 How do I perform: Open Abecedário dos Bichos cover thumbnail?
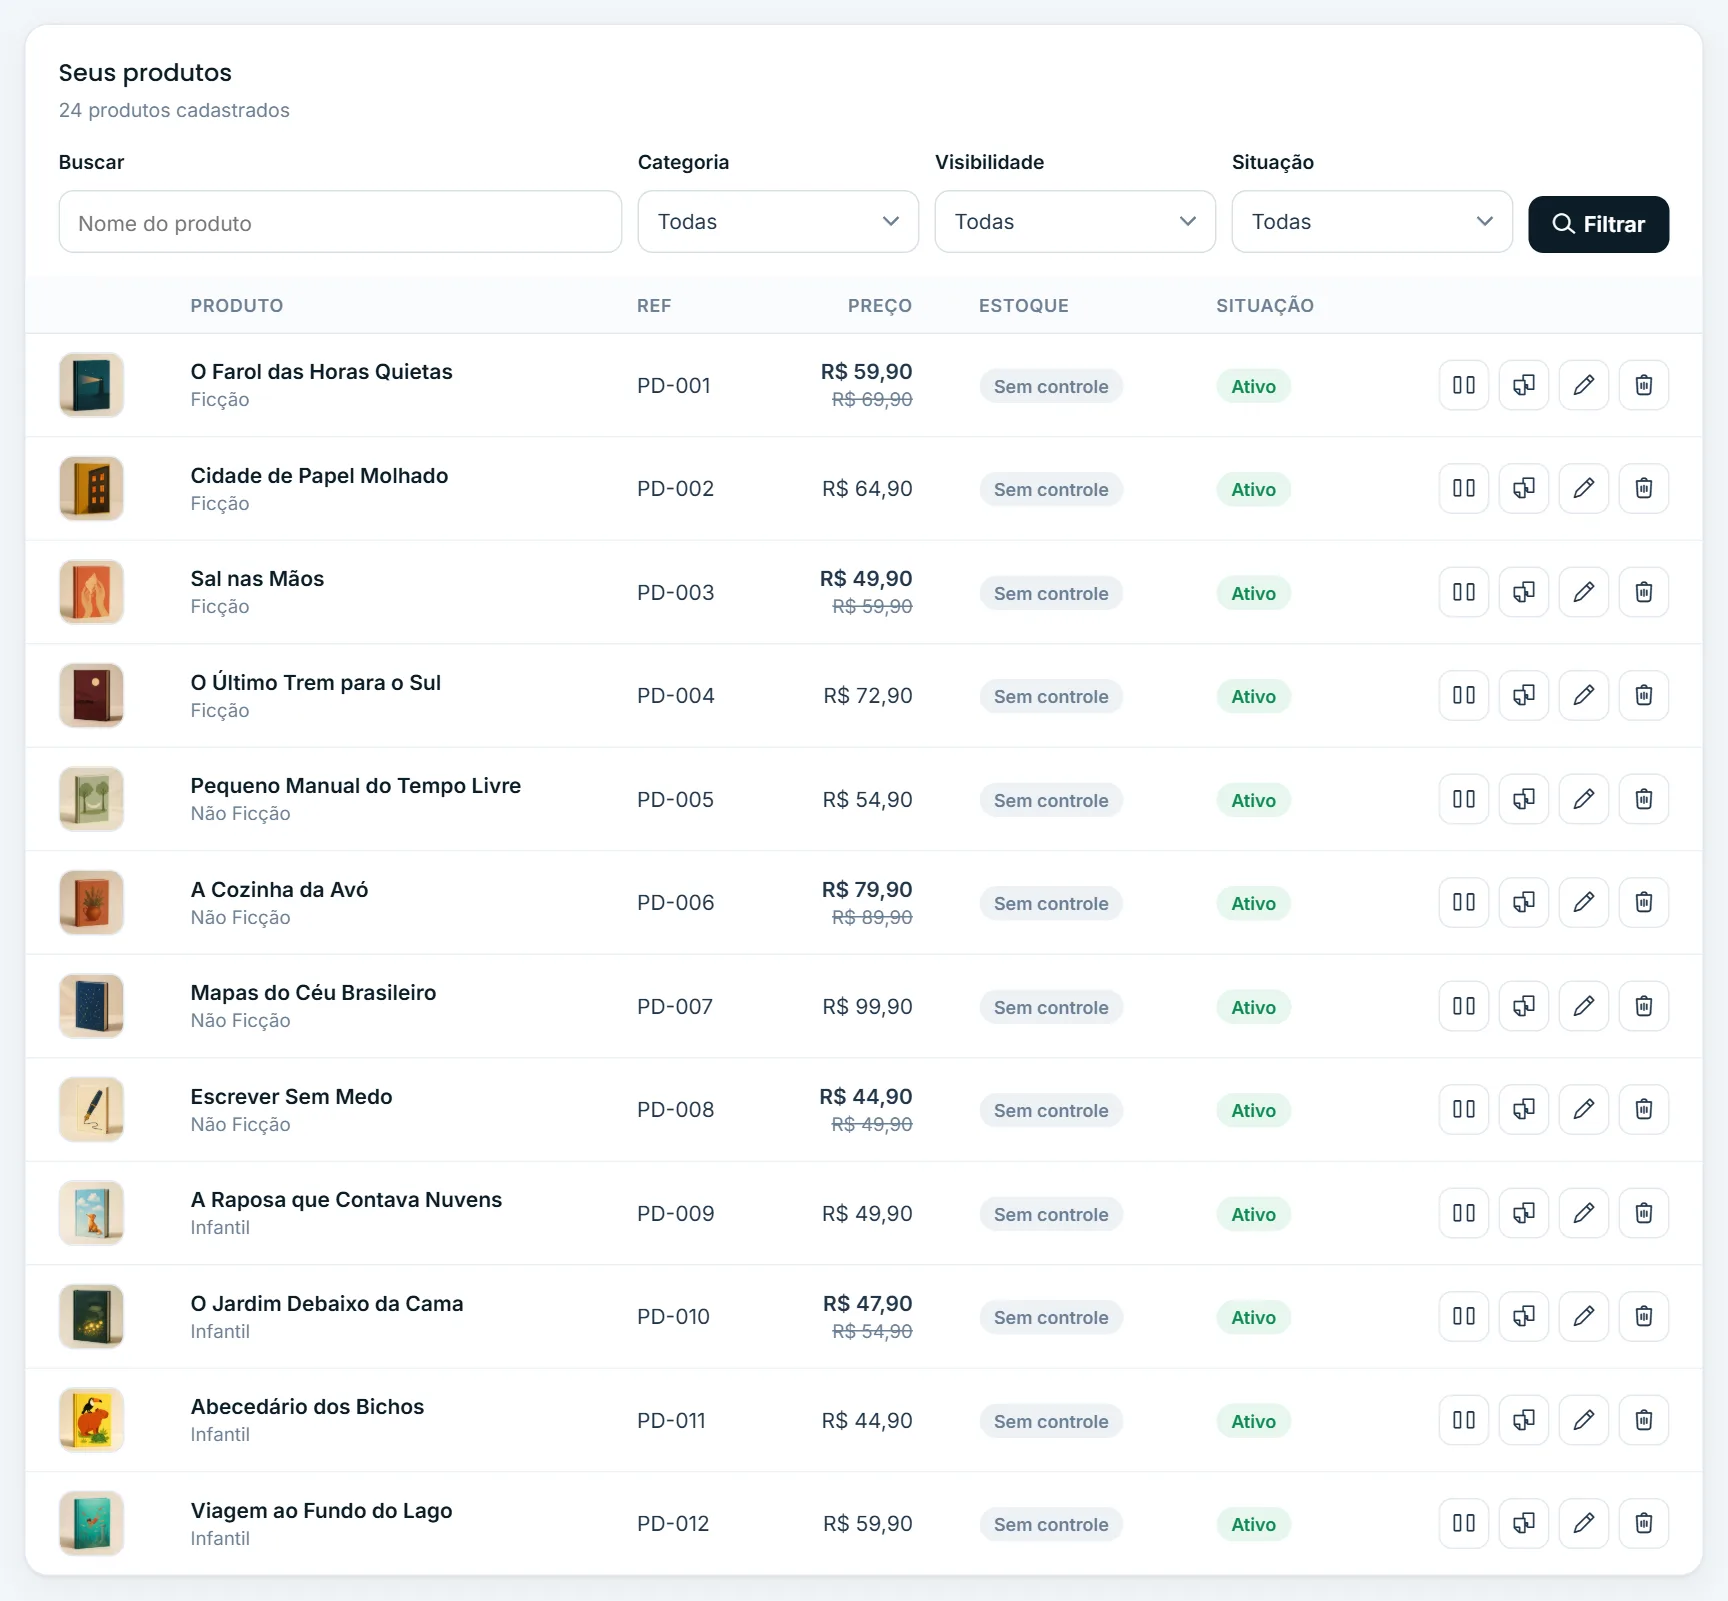click(x=91, y=1420)
